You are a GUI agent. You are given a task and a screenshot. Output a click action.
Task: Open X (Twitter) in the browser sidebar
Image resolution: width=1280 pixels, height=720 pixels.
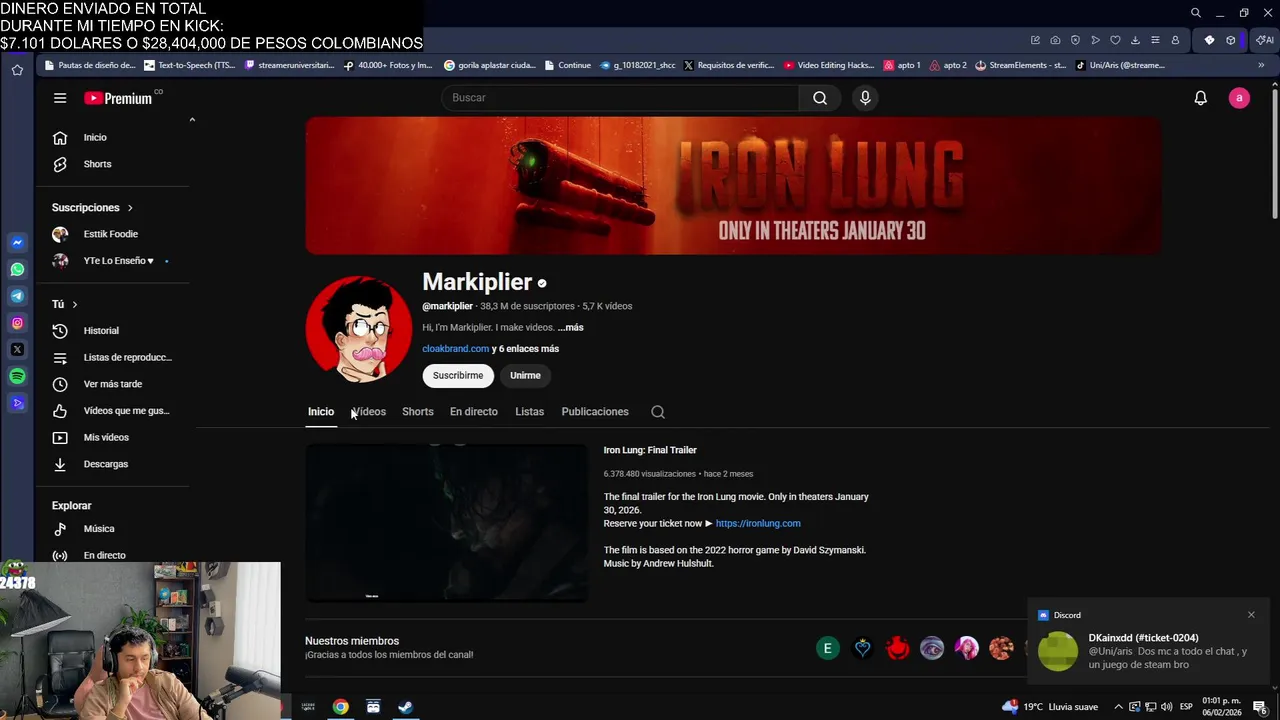[17, 350]
